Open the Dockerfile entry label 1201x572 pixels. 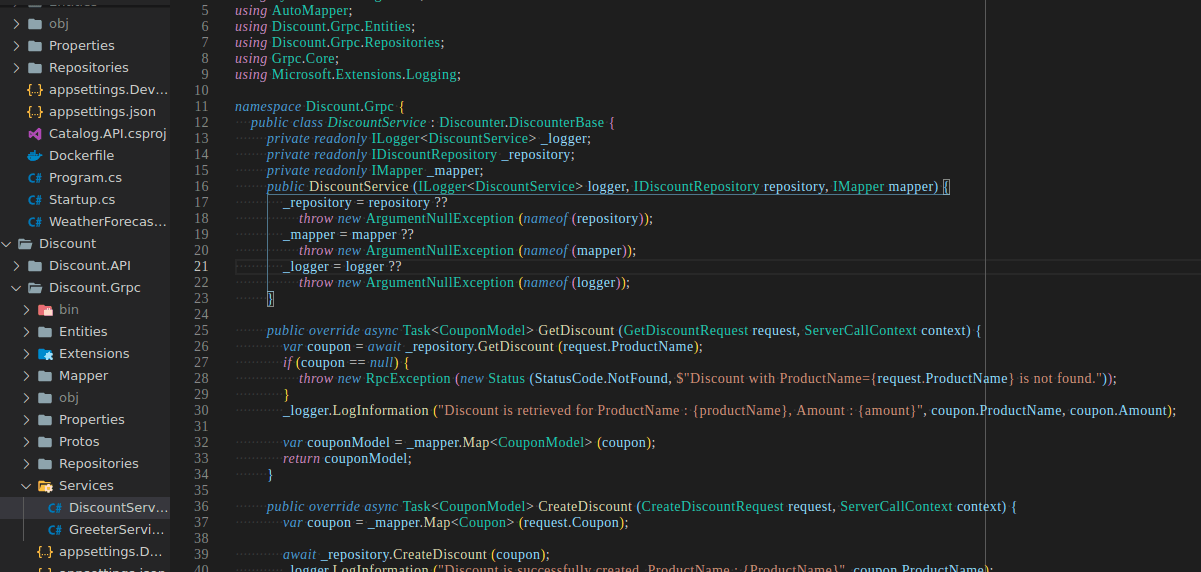pyautogui.click(x=81, y=155)
